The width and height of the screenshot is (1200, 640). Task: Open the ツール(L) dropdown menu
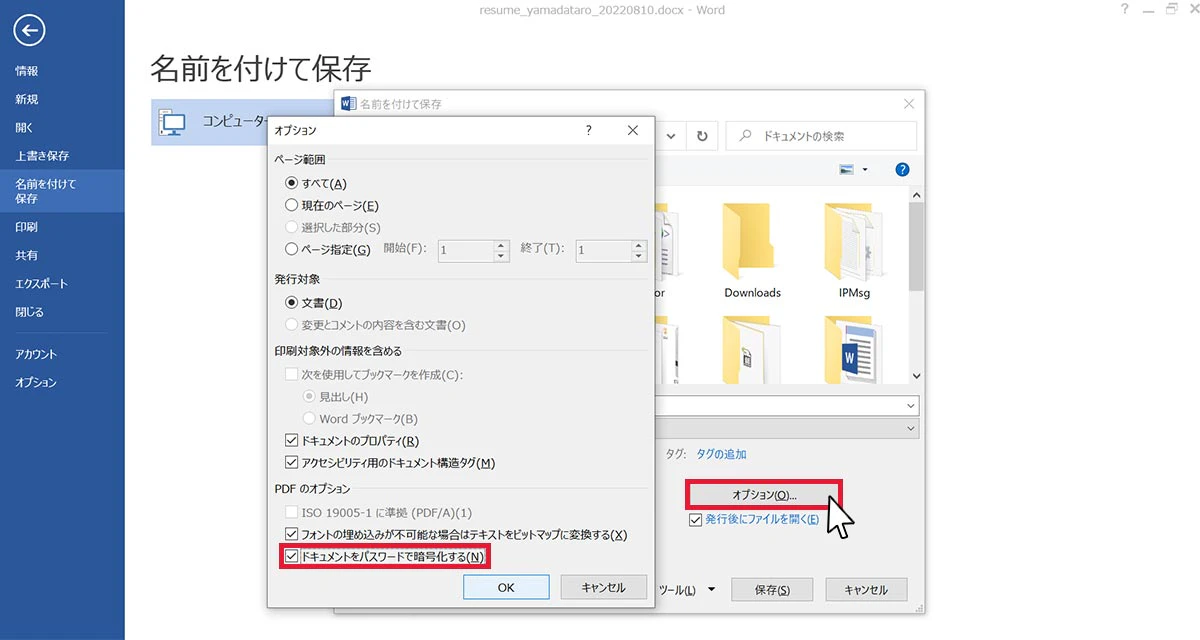(x=687, y=590)
